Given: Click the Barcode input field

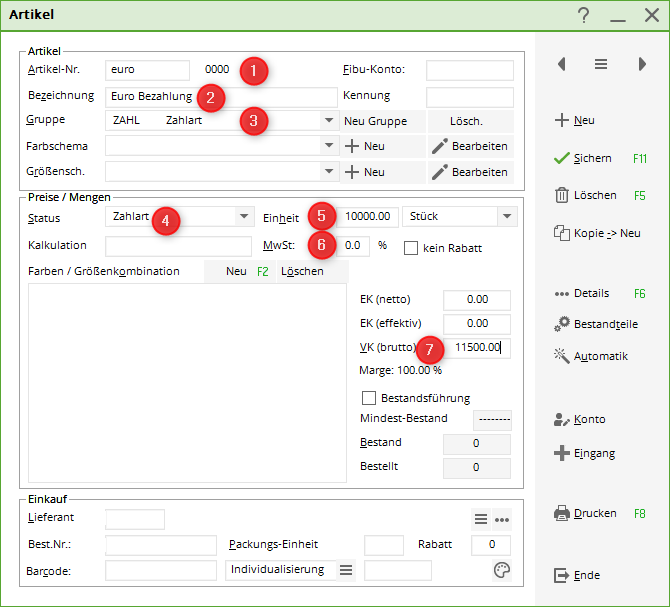Looking at the screenshot, I should [x=160, y=570].
